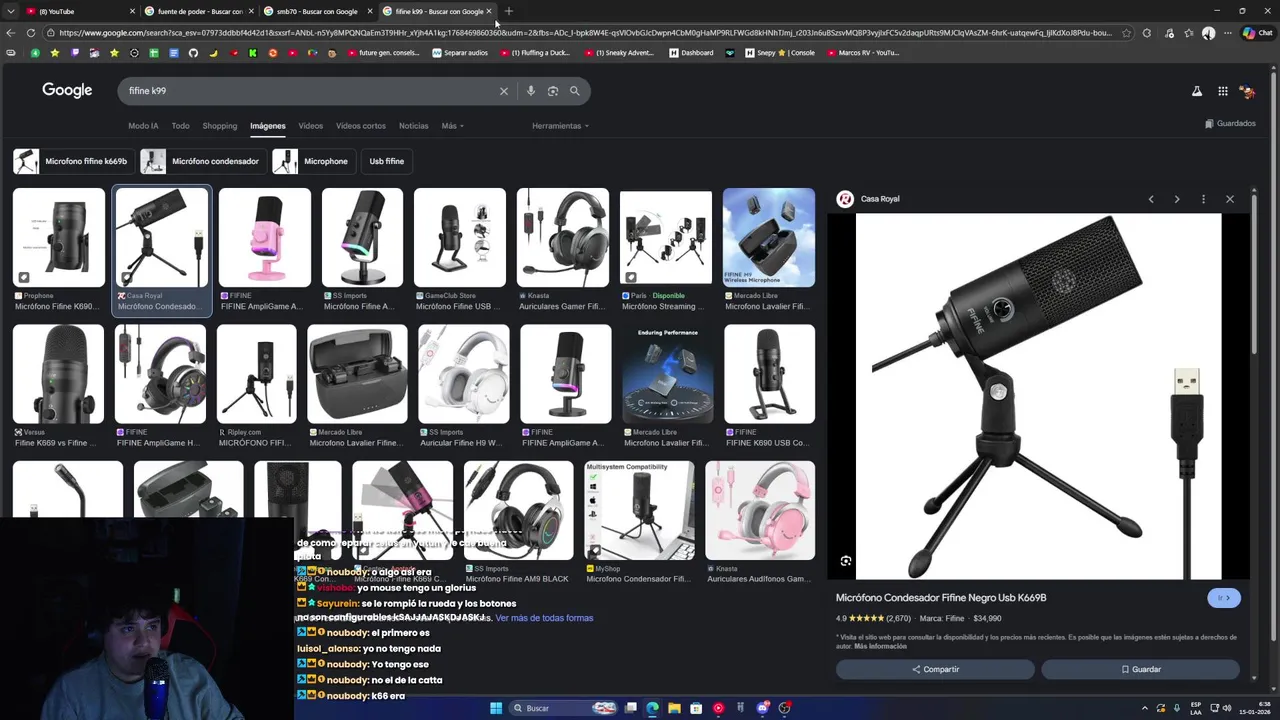Image resolution: width=1280 pixels, height=720 pixels.
Task: Click browser back arrow
Action: click(11, 33)
